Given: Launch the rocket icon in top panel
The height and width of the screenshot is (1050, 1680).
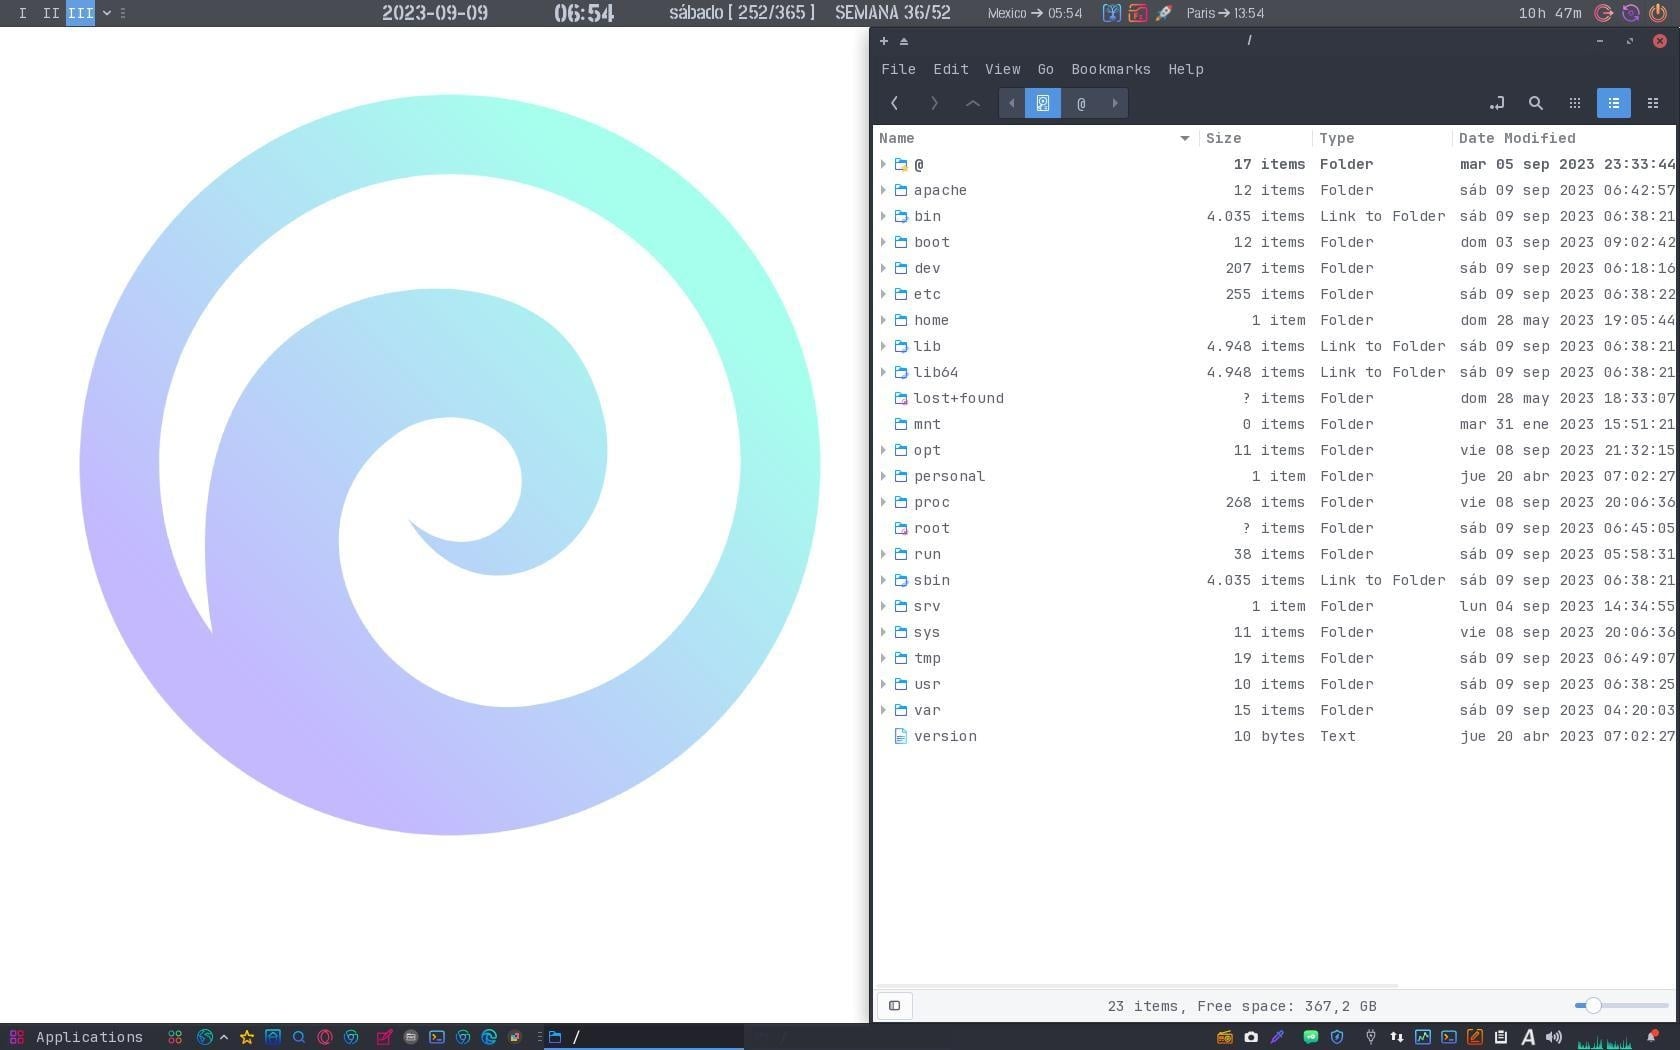Looking at the screenshot, I should tap(1164, 13).
